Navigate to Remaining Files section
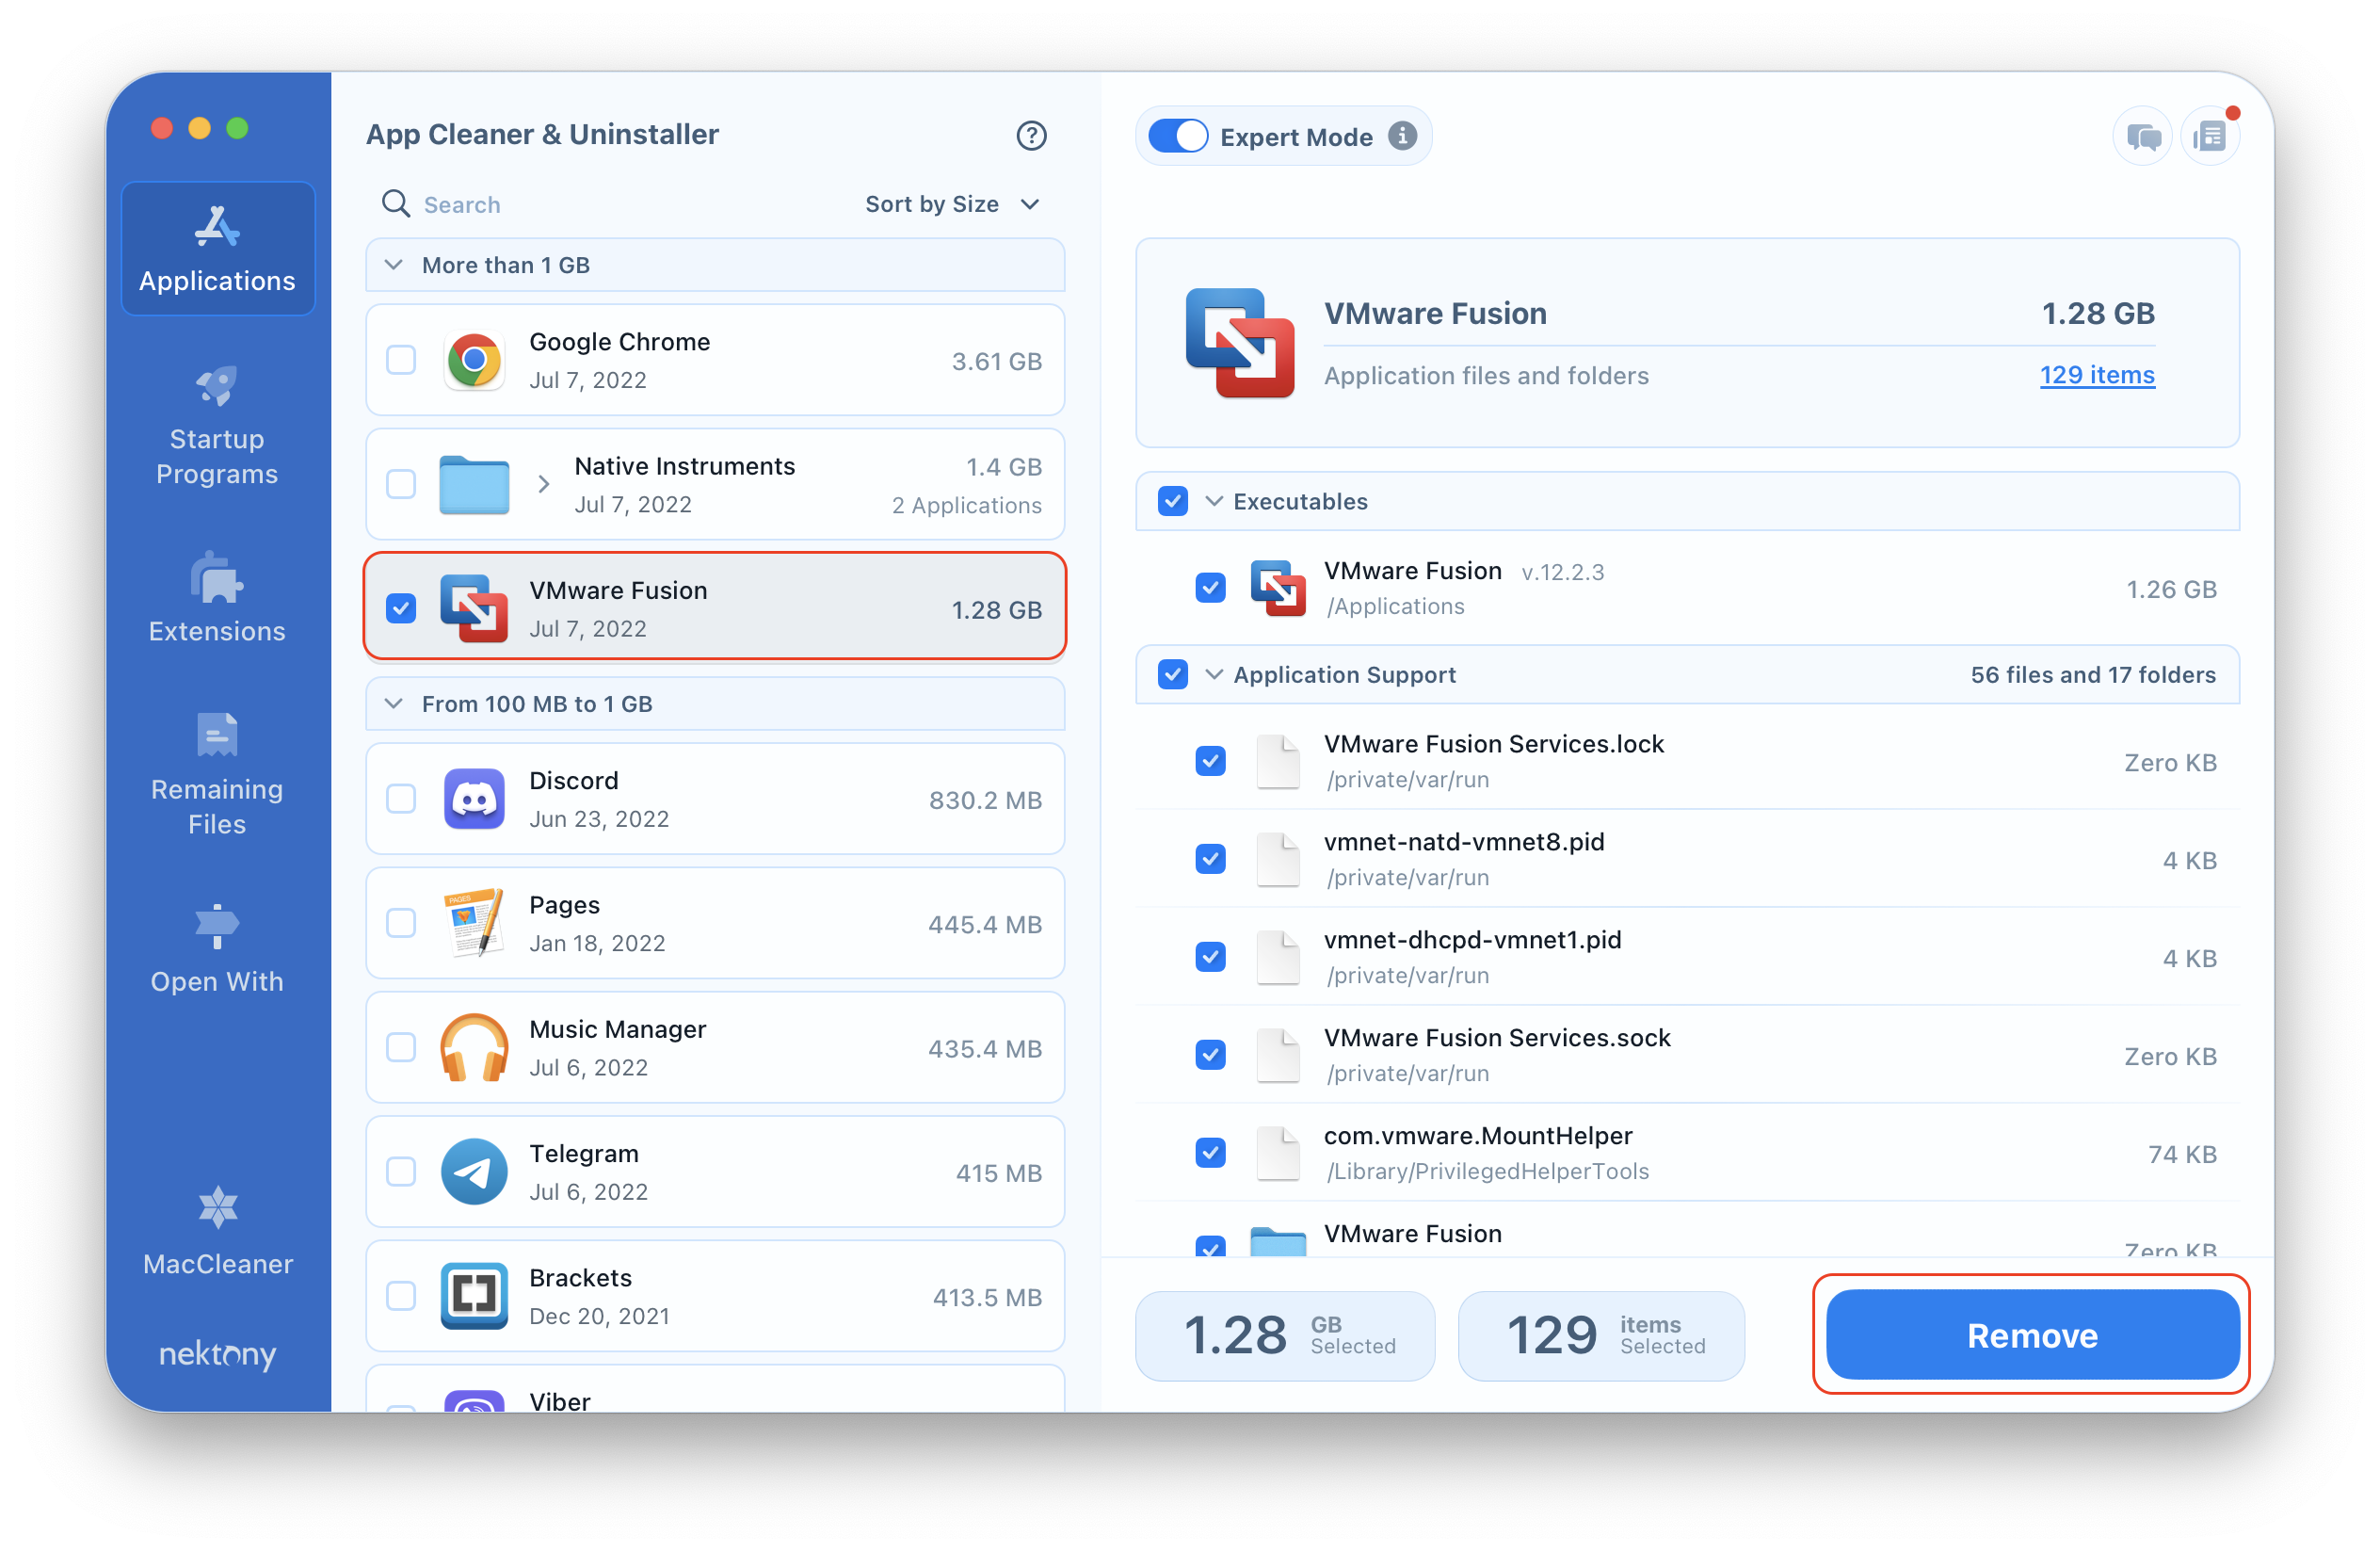The height and width of the screenshot is (1552, 2380). [x=215, y=776]
